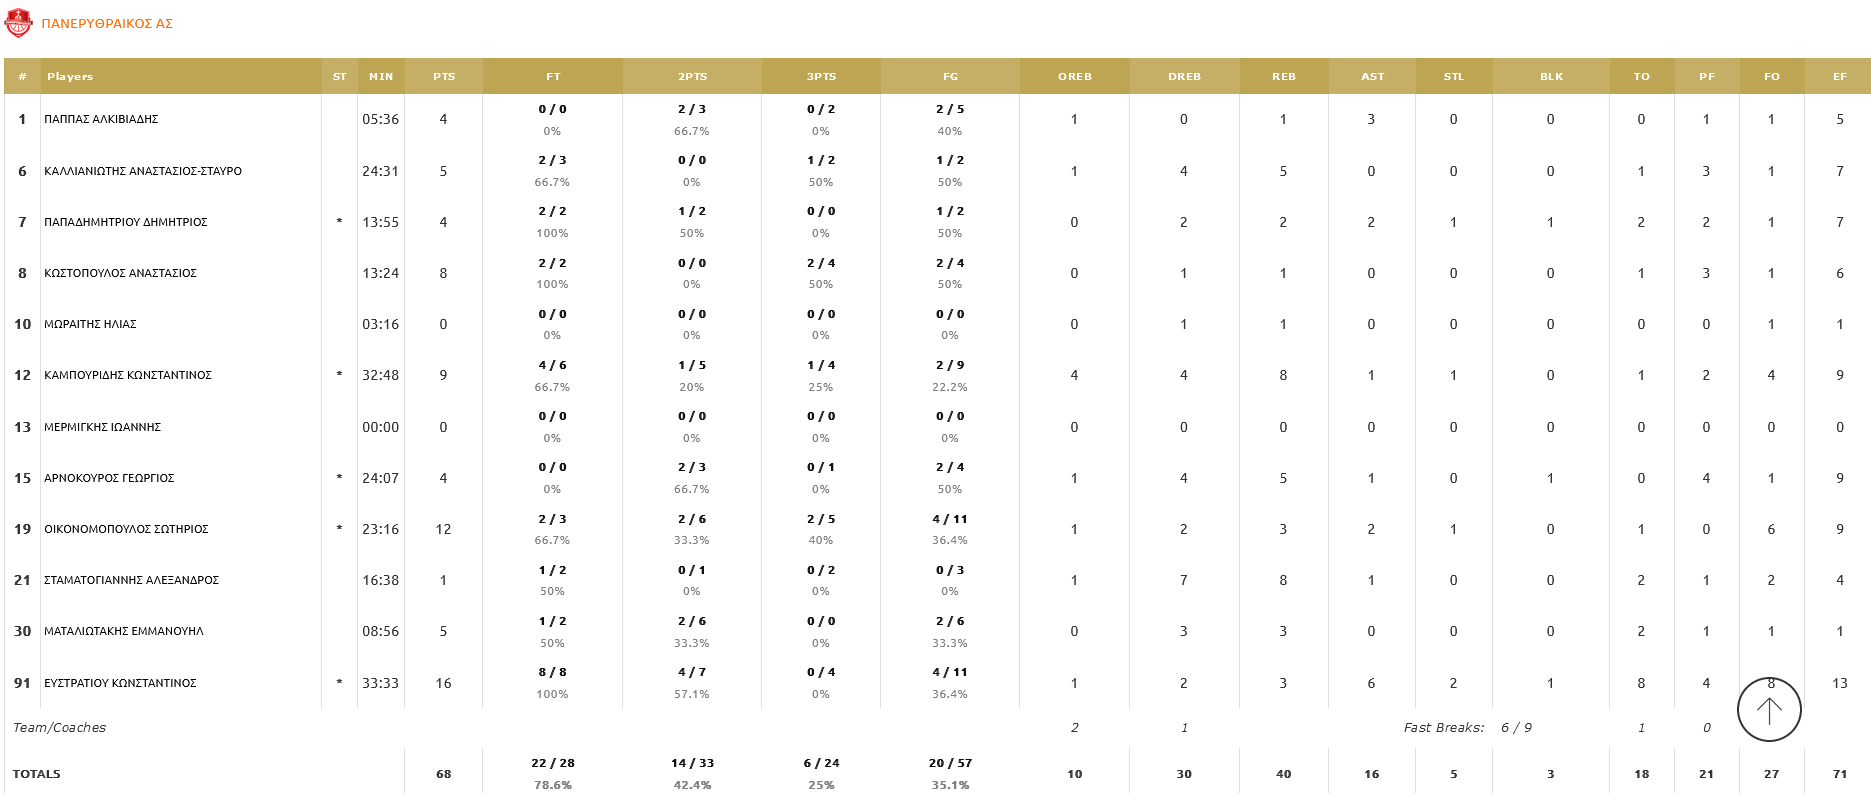
Task: Click the starter asterisk beside ΑΡΝΟΚΟΥΡΟΣ ΓΕΩΡΓΙΟΣ
Action: pos(340,478)
